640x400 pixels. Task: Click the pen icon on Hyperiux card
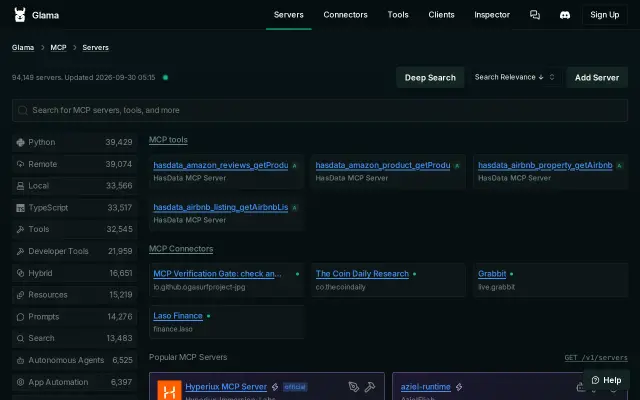353,387
